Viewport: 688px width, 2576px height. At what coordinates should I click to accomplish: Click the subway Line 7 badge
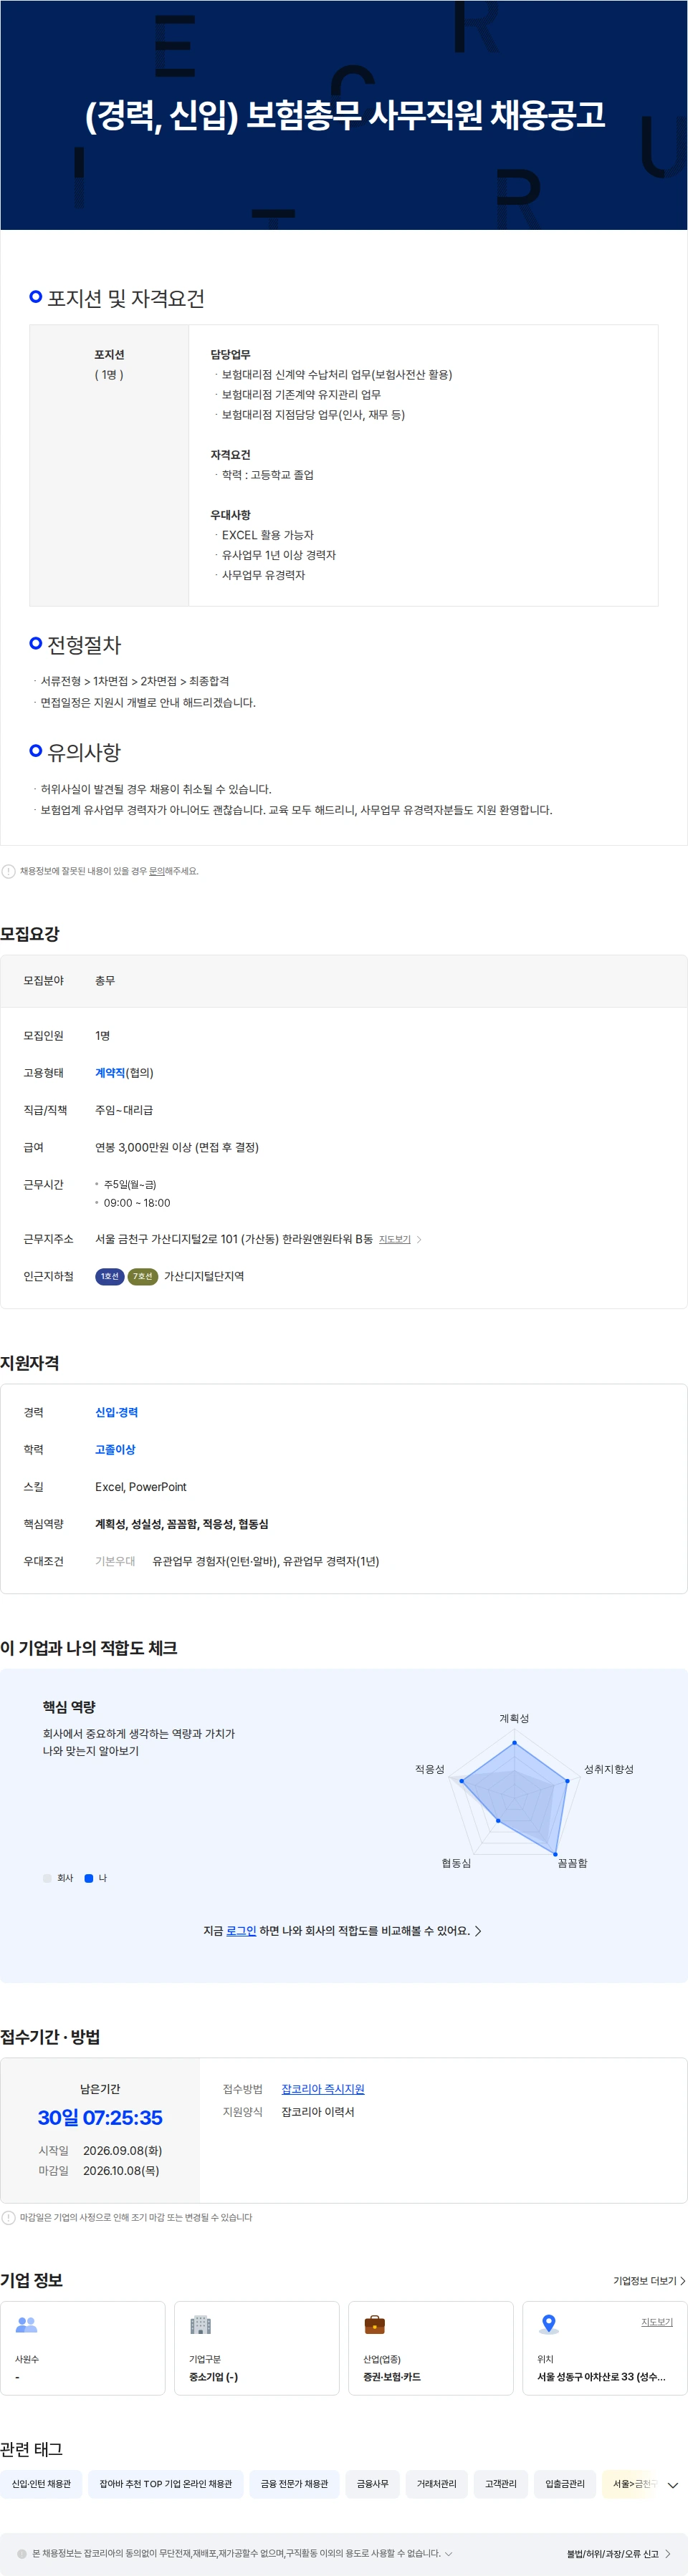[x=143, y=1276]
